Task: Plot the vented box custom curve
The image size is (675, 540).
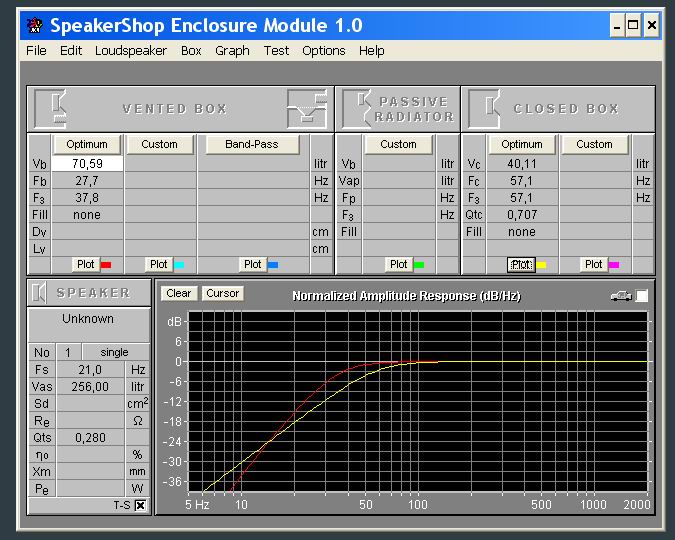Action: coord(158,264)
